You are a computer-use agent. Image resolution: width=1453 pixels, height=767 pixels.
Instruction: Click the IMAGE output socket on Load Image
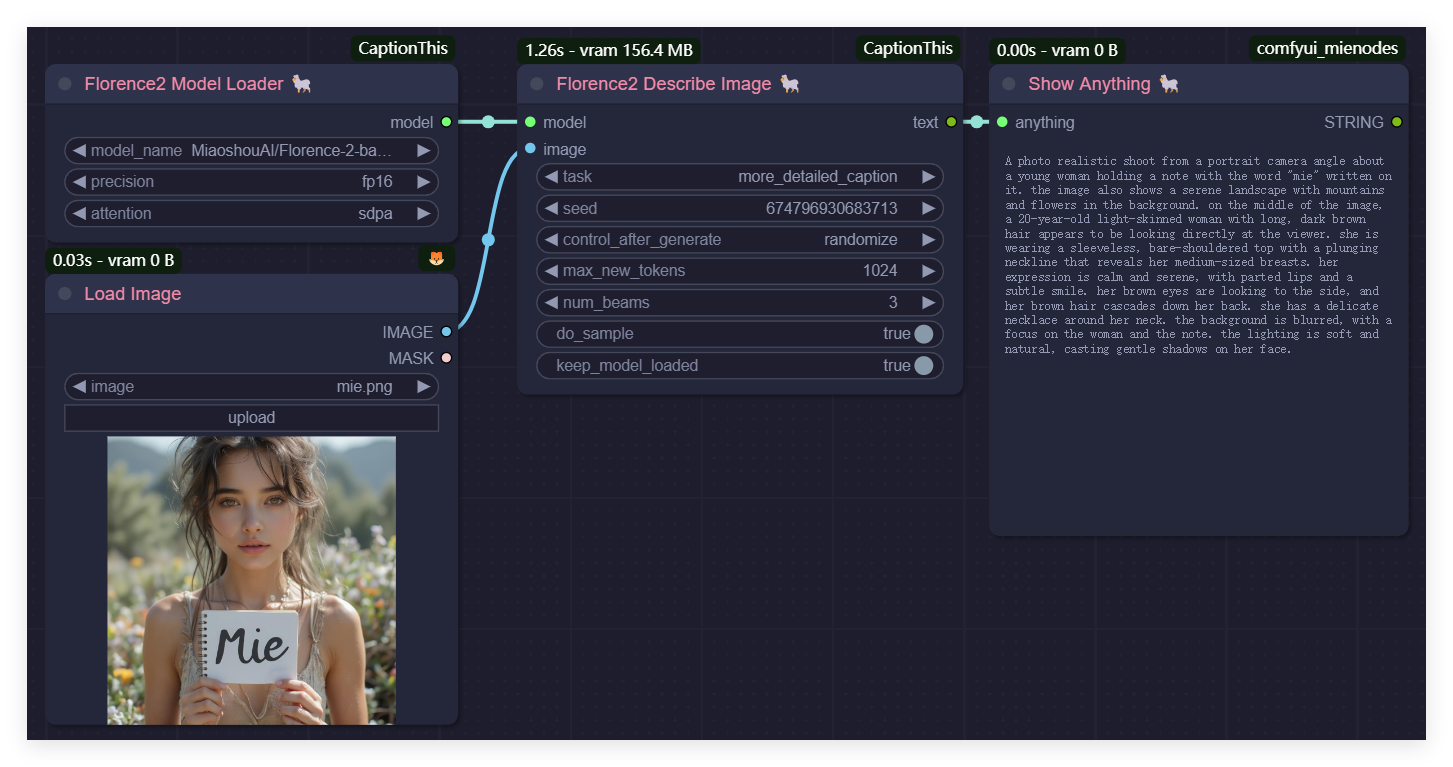click(x=446, y=332)
